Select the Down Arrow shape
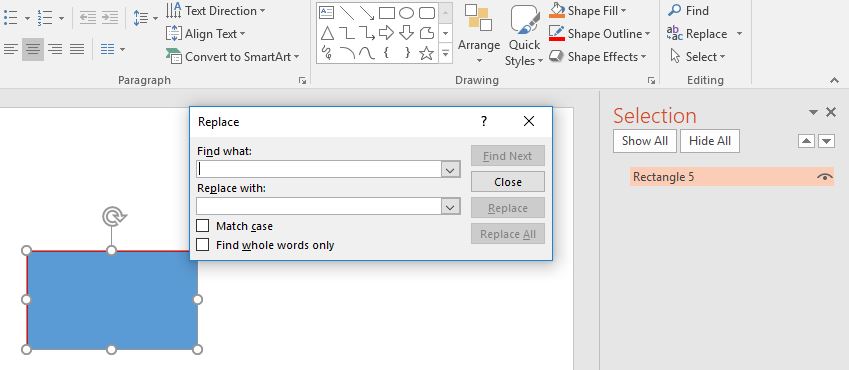Screen dimensions: 849x370 click(407, 33)
